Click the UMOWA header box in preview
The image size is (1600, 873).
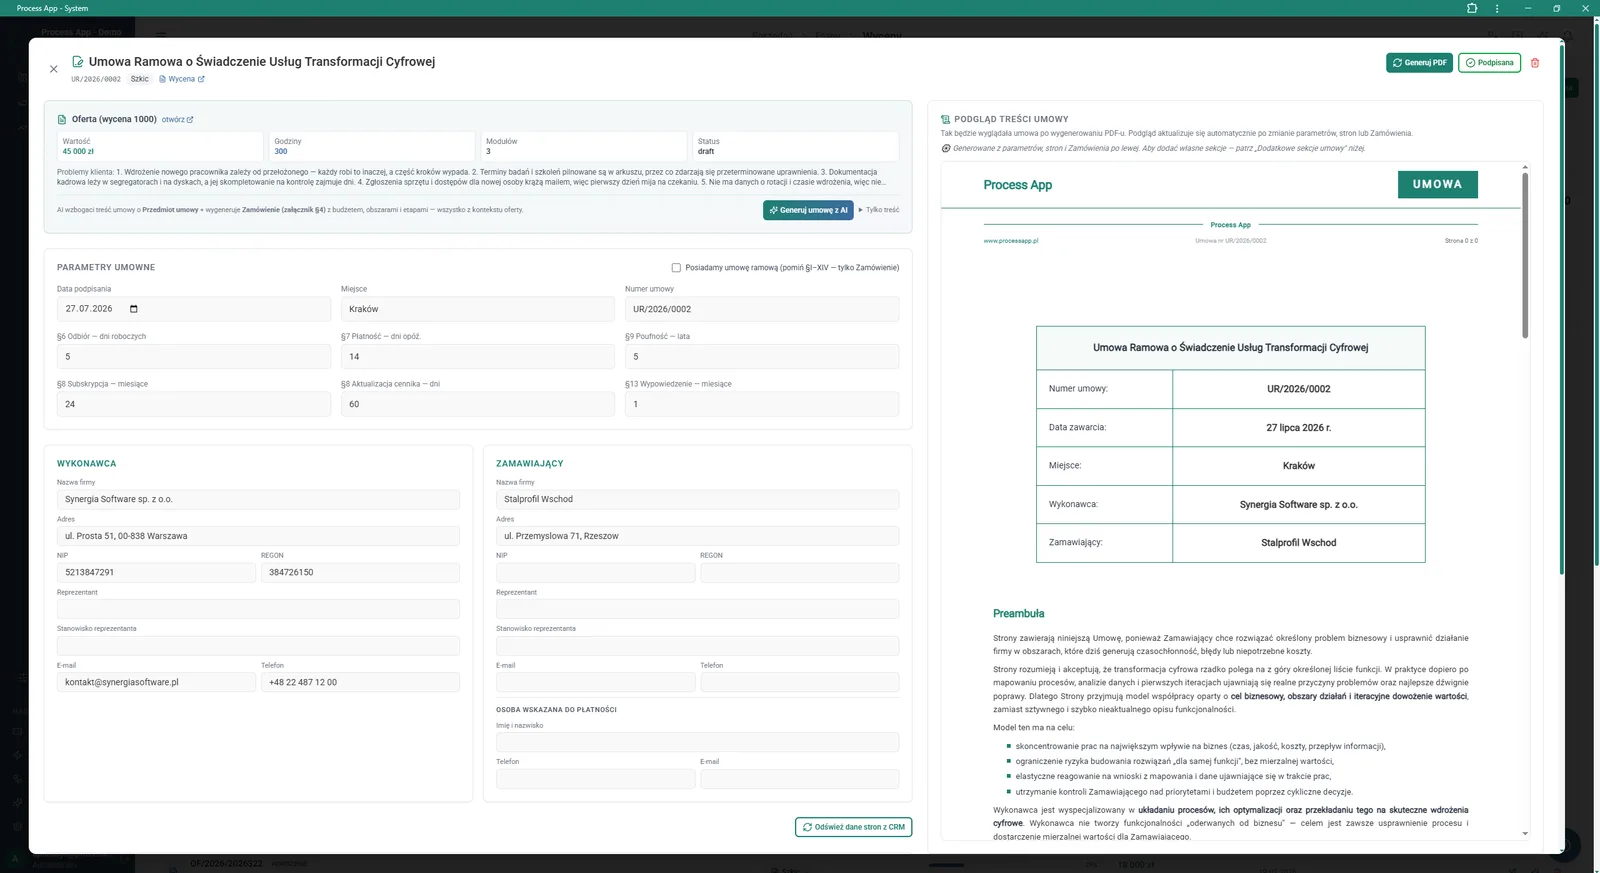(x=1437, y=184)
